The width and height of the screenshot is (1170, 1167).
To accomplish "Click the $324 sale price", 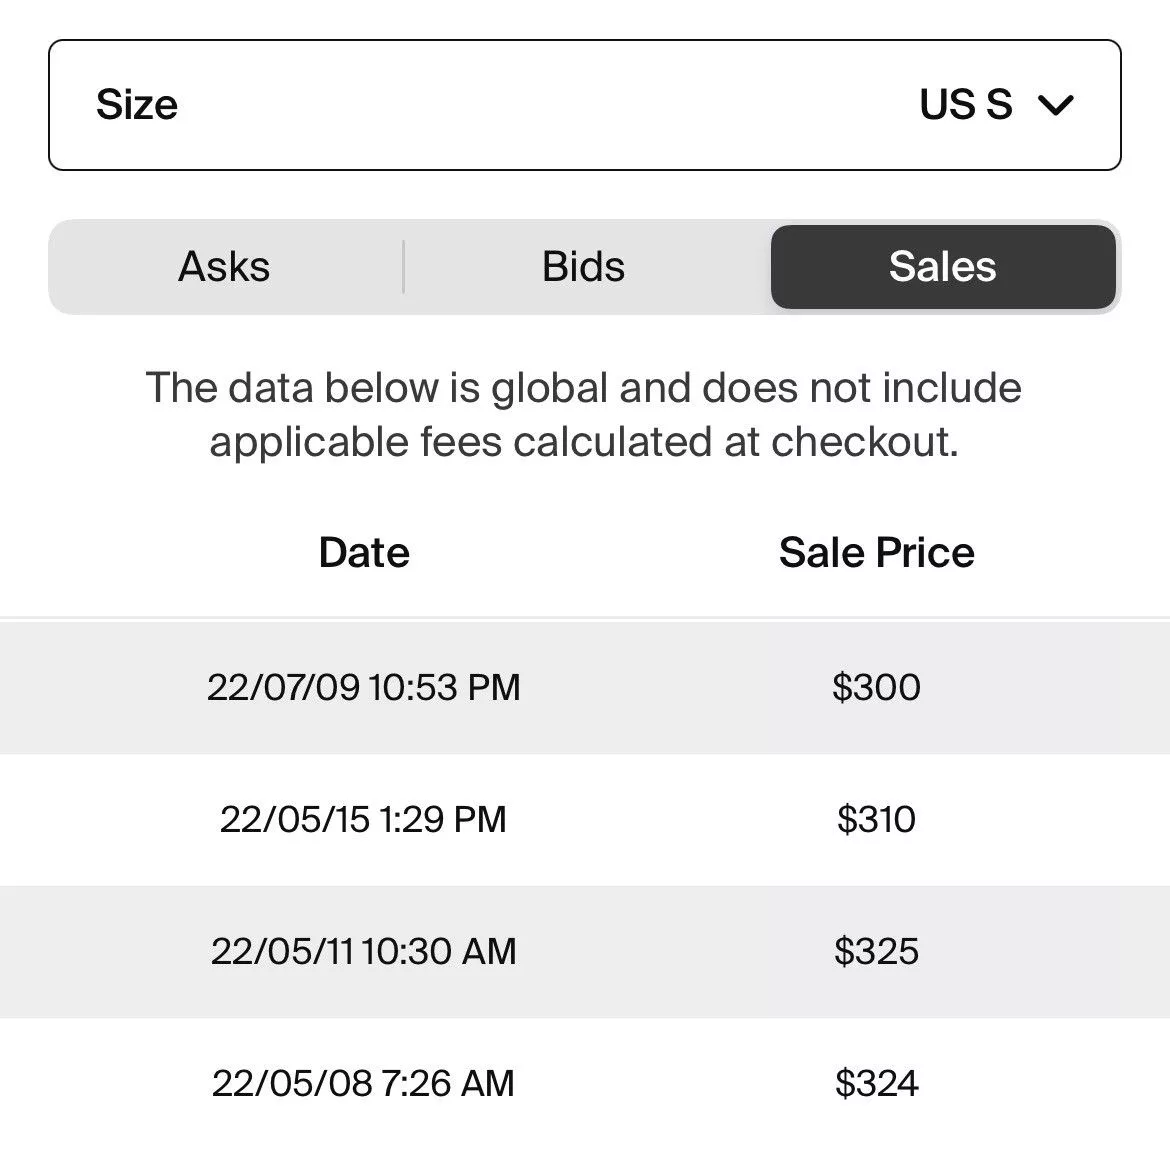I will (x=877, y=1083).
